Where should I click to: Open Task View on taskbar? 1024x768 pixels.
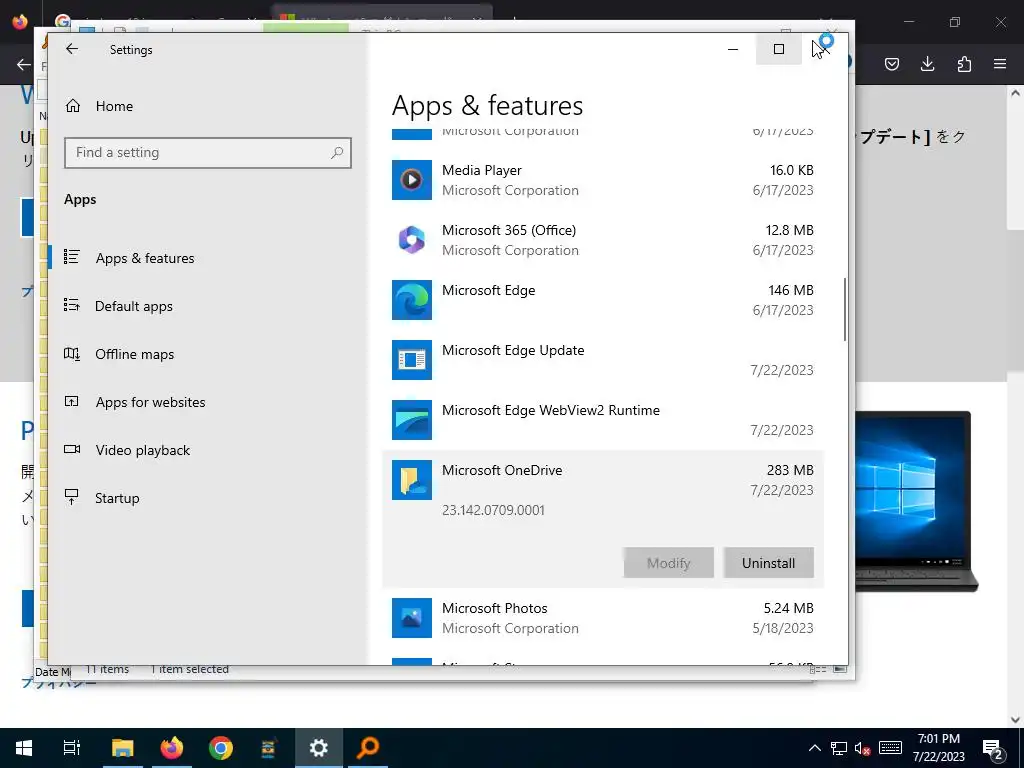point(72,748)
